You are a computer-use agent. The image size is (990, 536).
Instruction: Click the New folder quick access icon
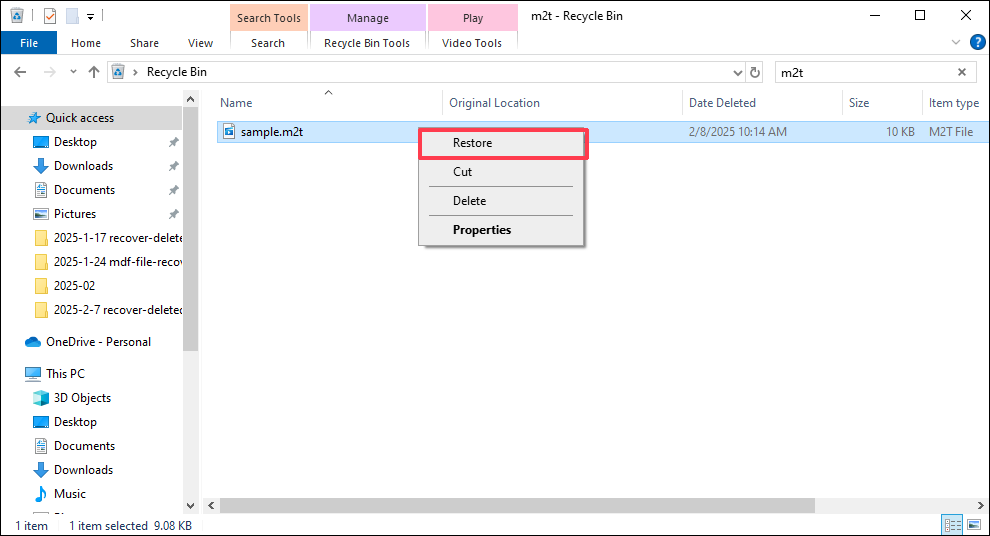point(73,16)
